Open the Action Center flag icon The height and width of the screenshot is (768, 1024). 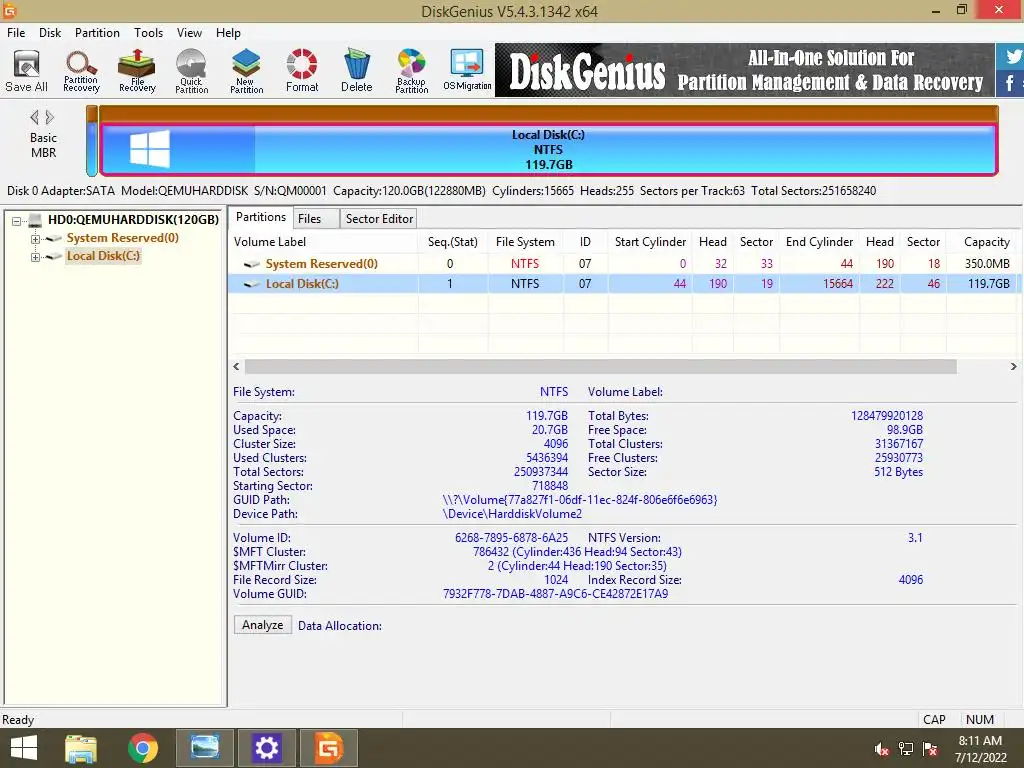(x=930, y=749)
